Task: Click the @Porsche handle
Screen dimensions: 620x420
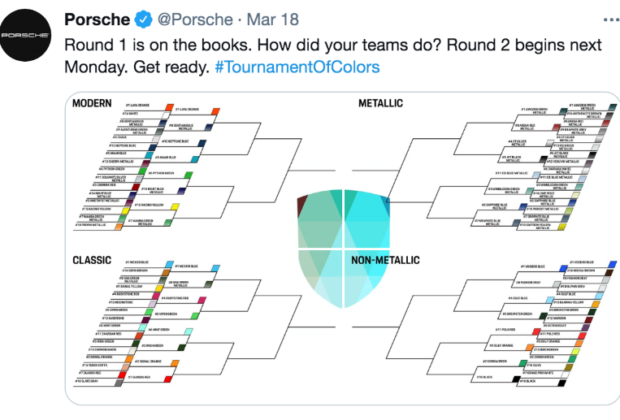Action: click(x=195, y=19)
